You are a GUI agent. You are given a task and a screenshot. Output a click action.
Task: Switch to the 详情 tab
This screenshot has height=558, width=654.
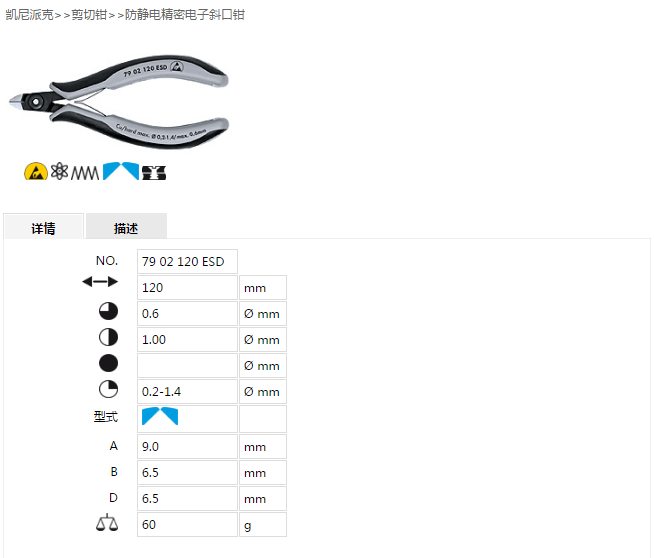point(43,228)
